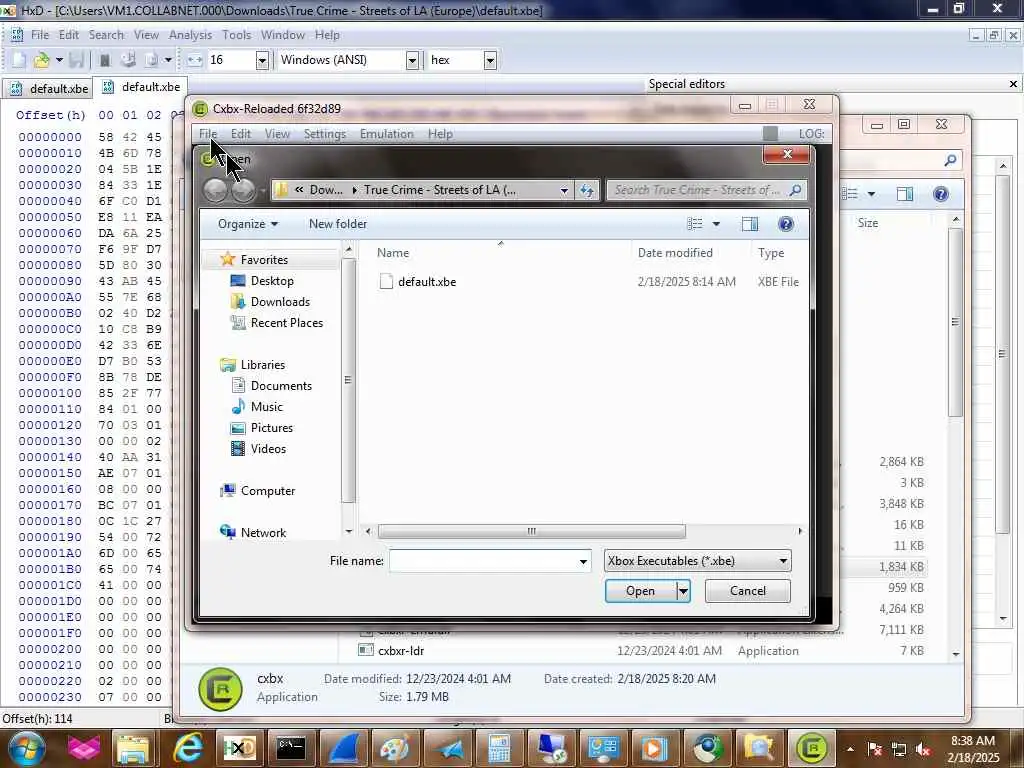Select default.xbe in the file list
The image size is (1024, 768).
pos(427,282)
